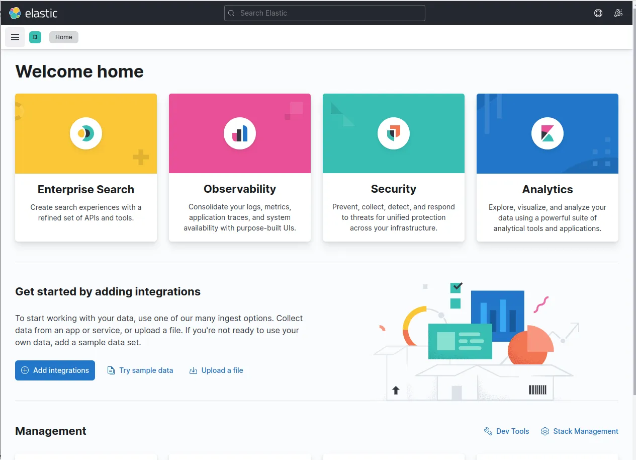Viewport: 636px width, 461px height.
Task: Click the Security card description text
Action: pyautogui.click(x=393, y=217)
